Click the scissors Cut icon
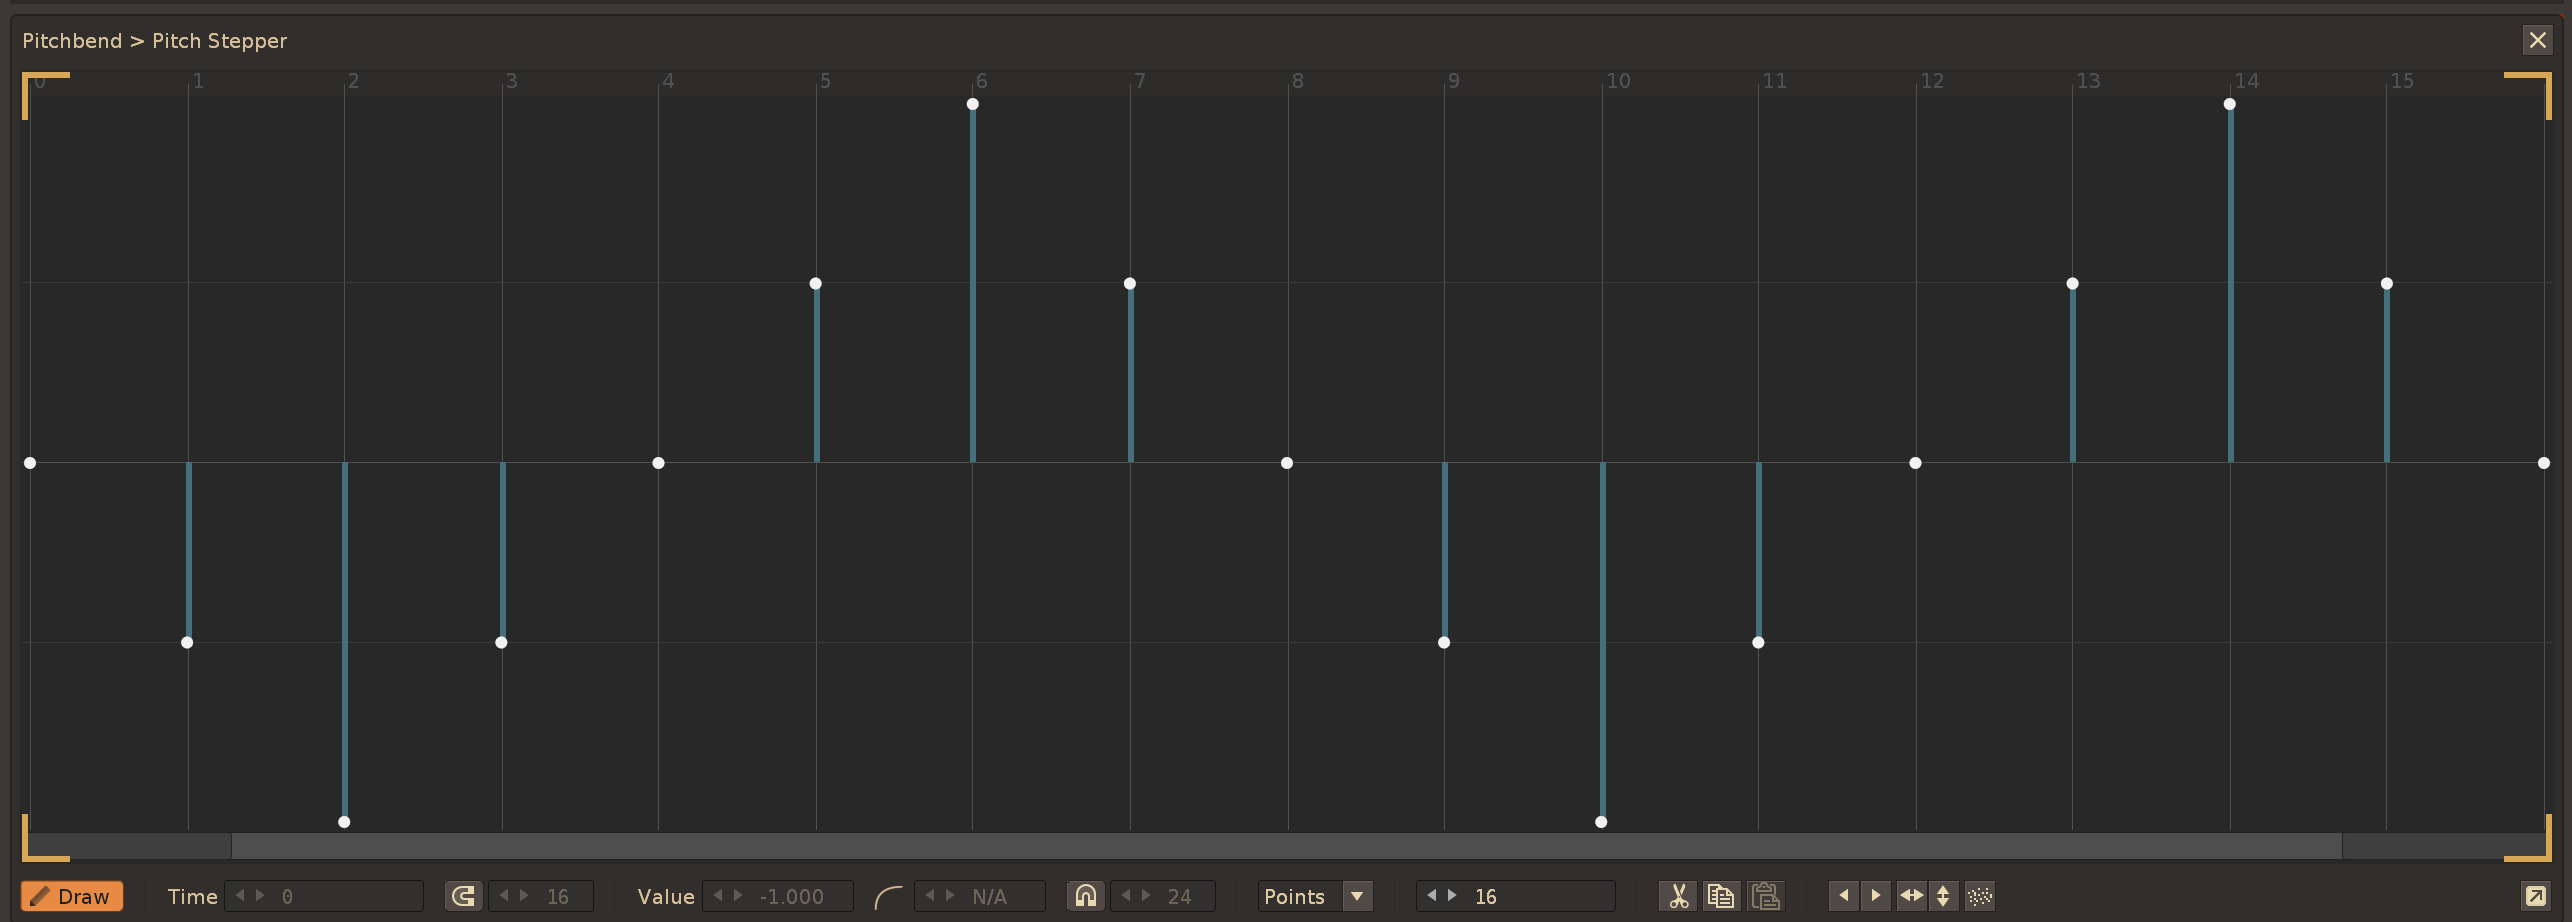The width and height of the screenshot is (2572, 922). coord(1677,896)
